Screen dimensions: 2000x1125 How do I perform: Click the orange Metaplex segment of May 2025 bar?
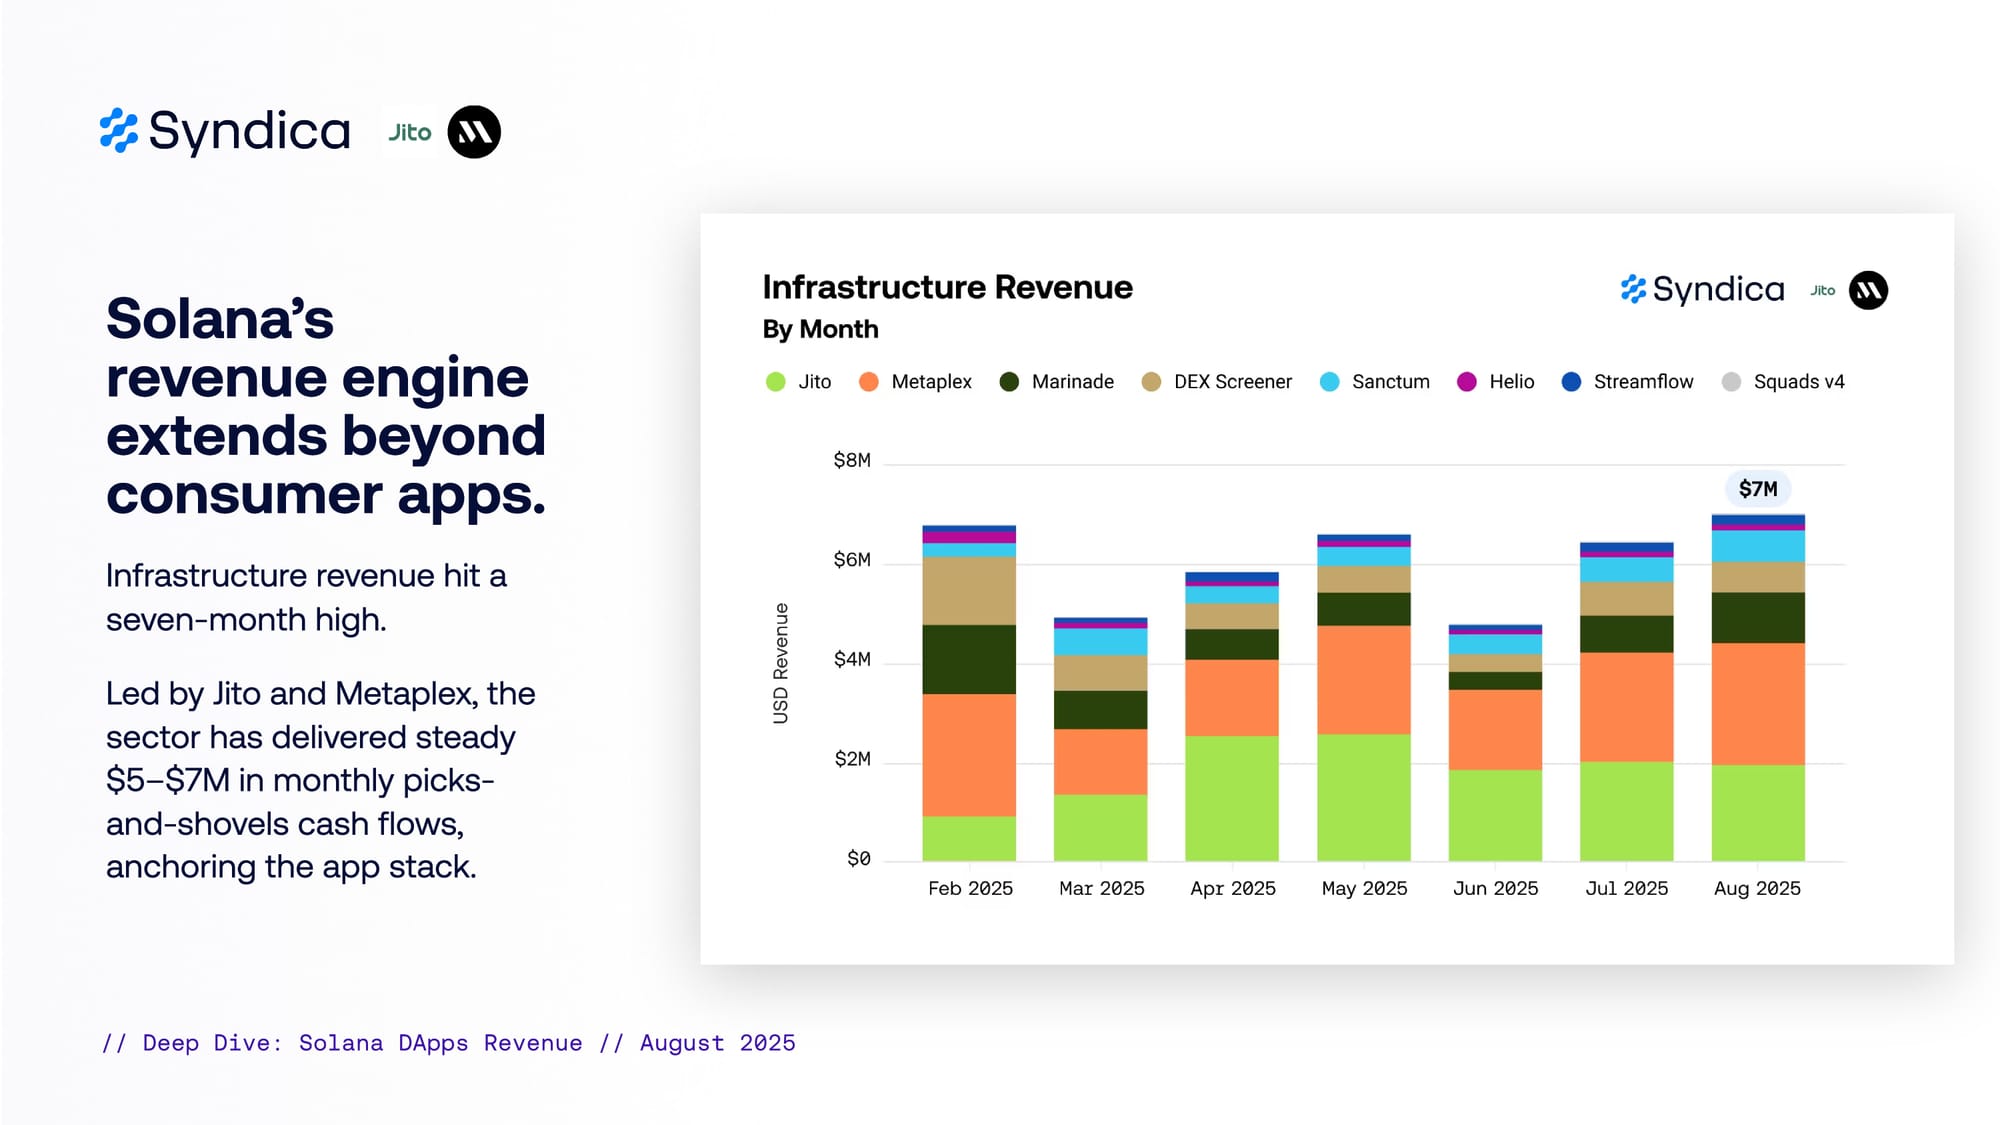[x=1364, y=680]
